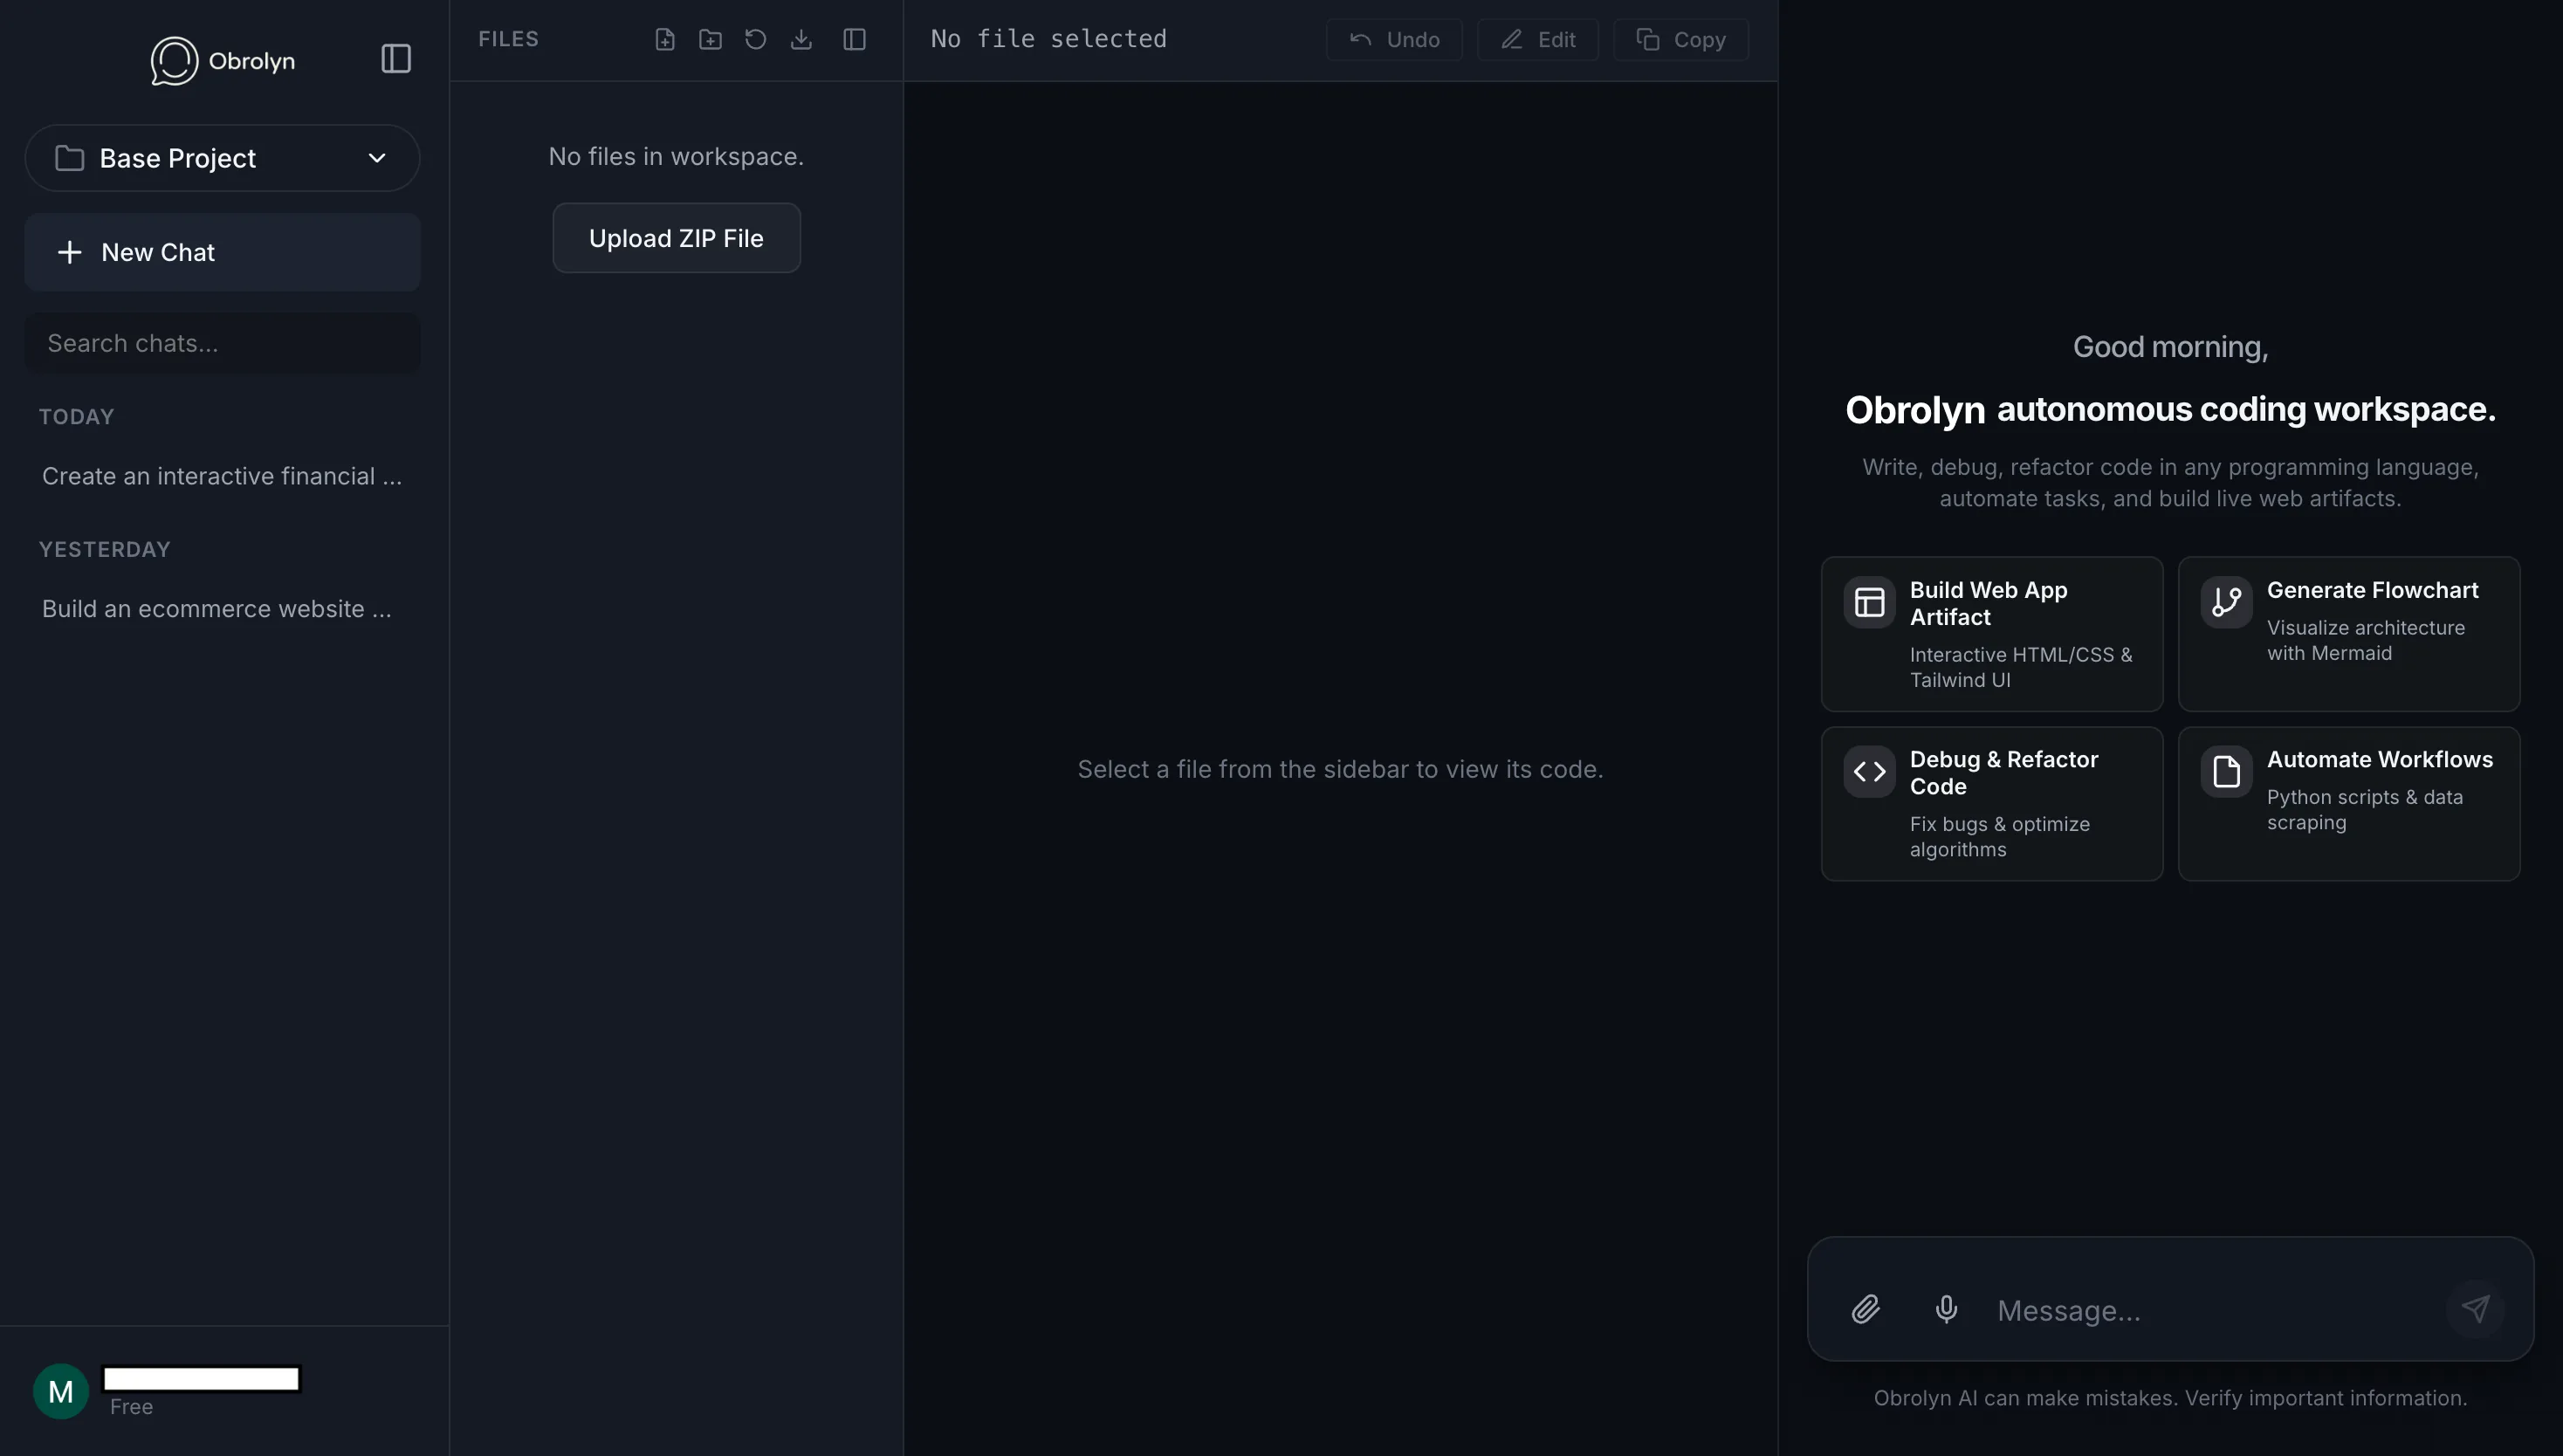Click the Obrolyn logo icon
The height and width of the screenshot is (1456, 2563).
pos(174,60)
